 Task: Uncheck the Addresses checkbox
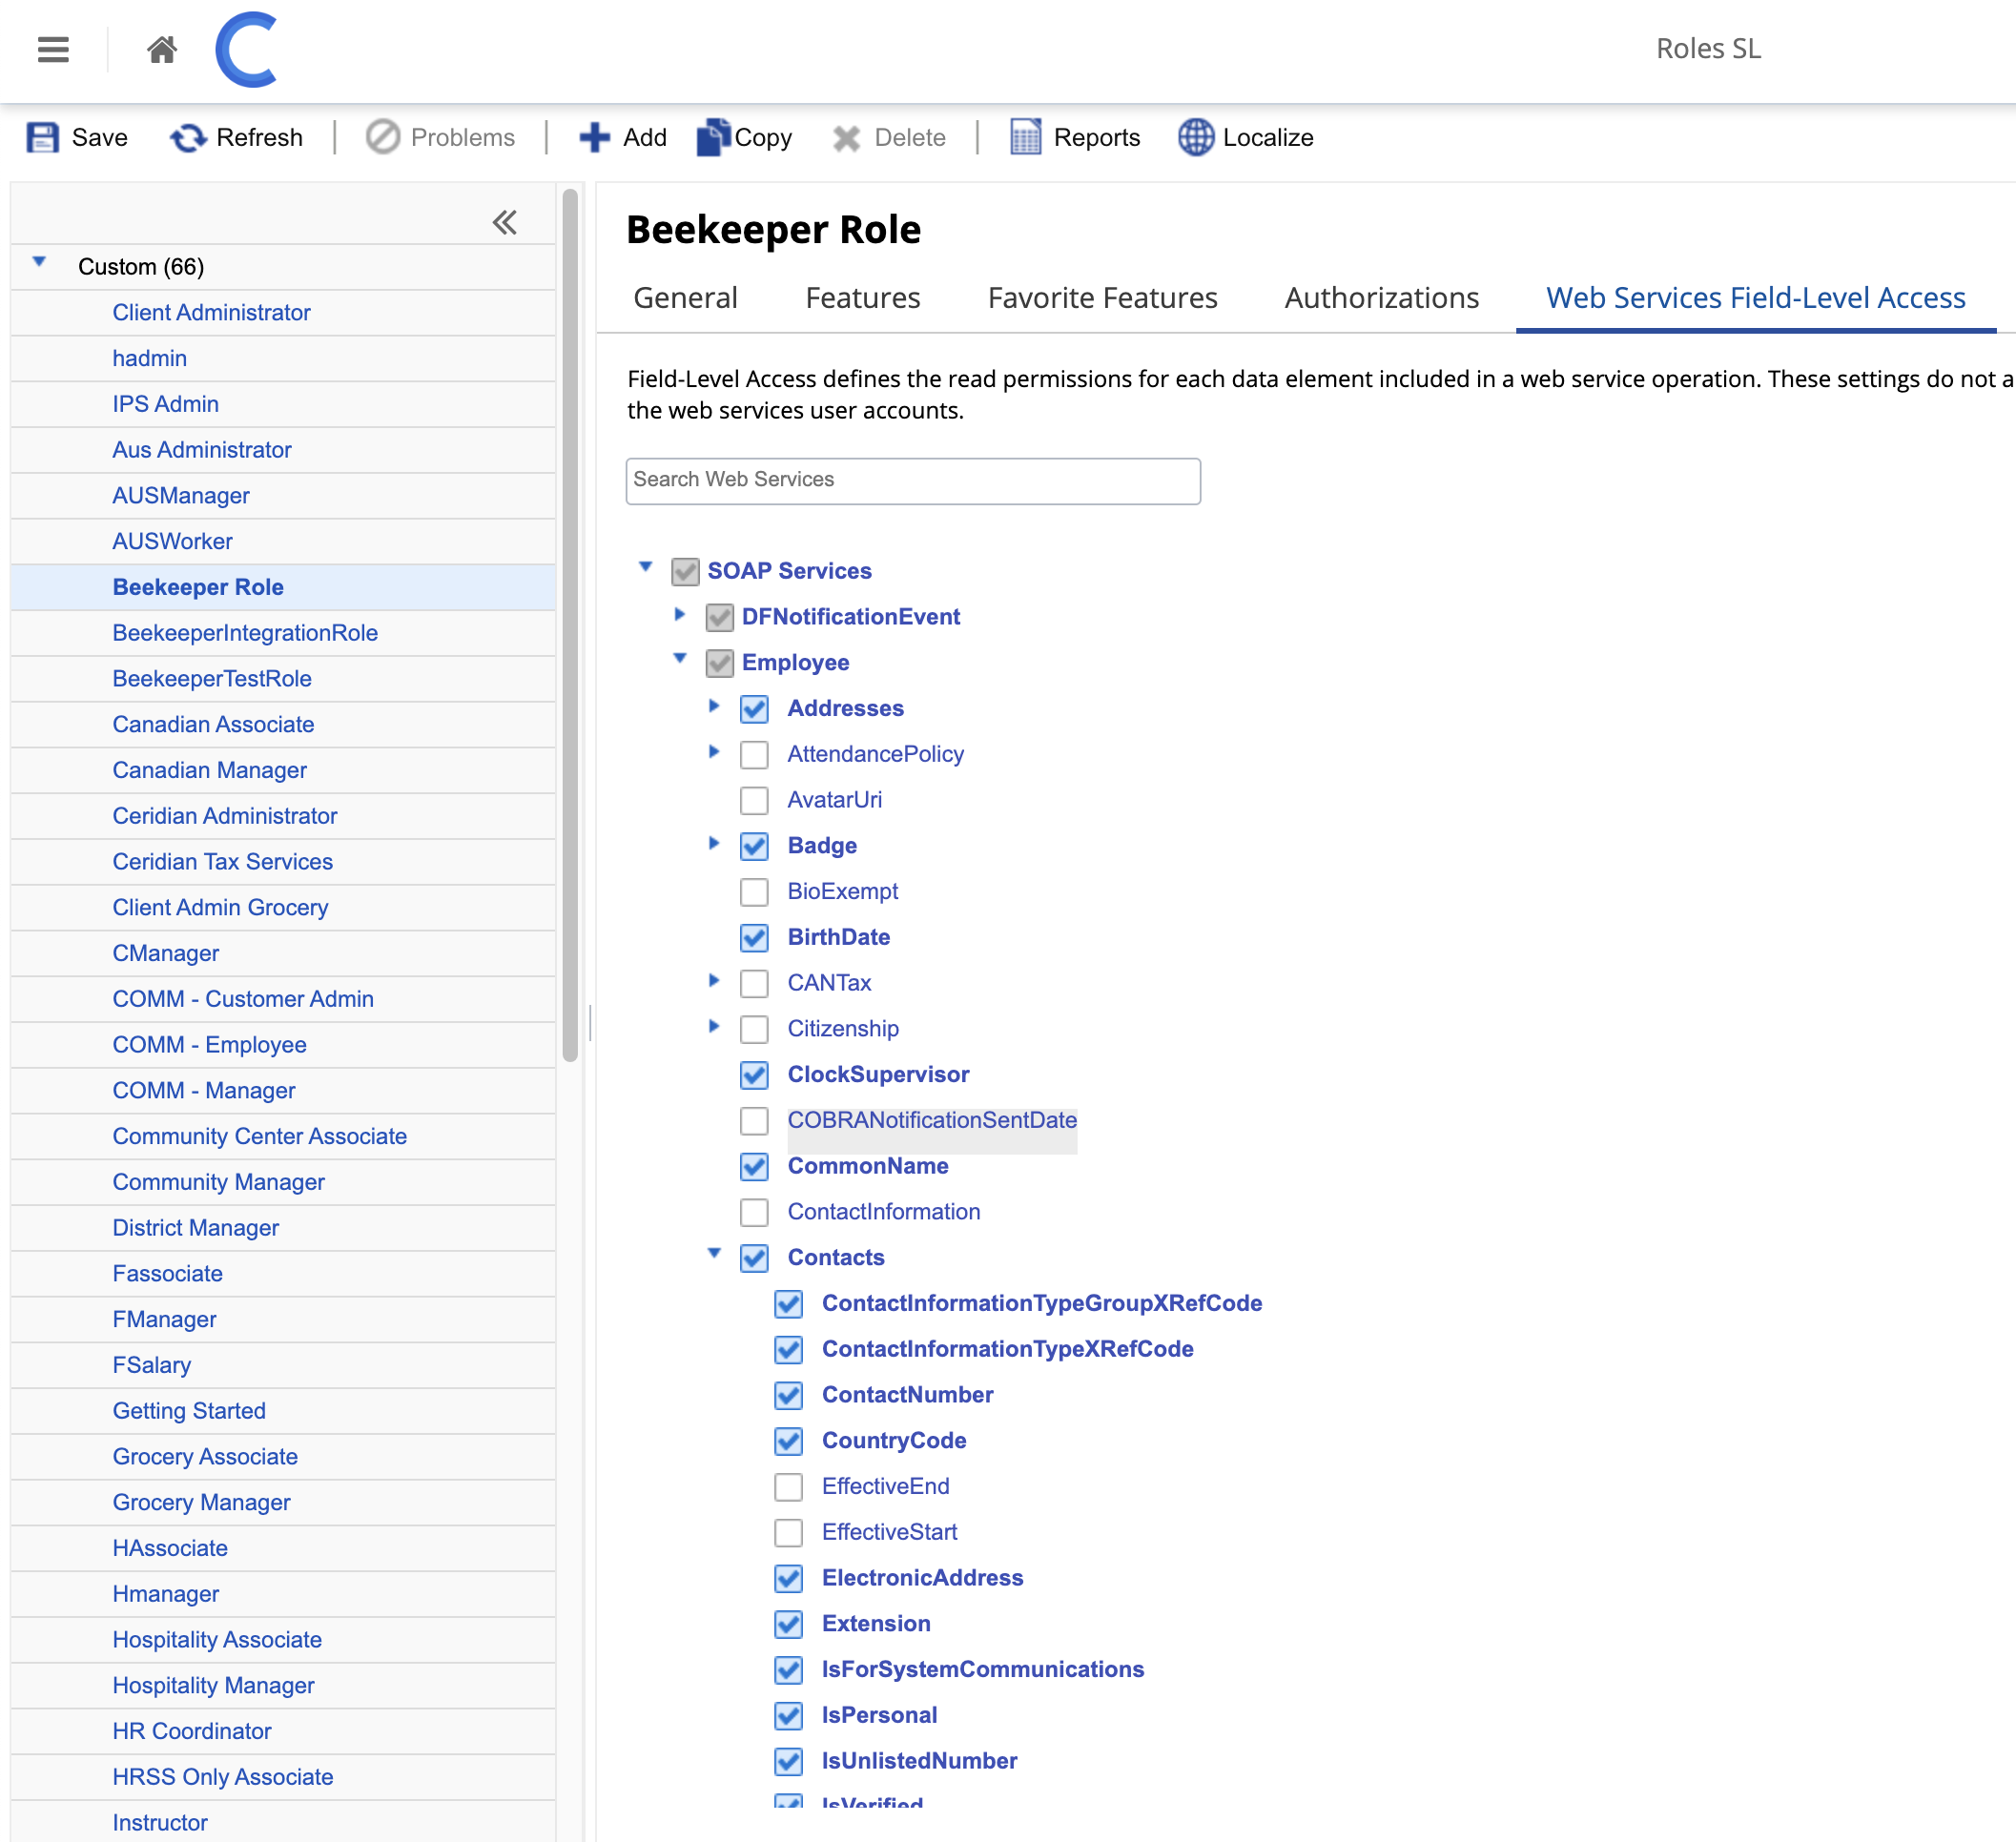coord(755,709)
